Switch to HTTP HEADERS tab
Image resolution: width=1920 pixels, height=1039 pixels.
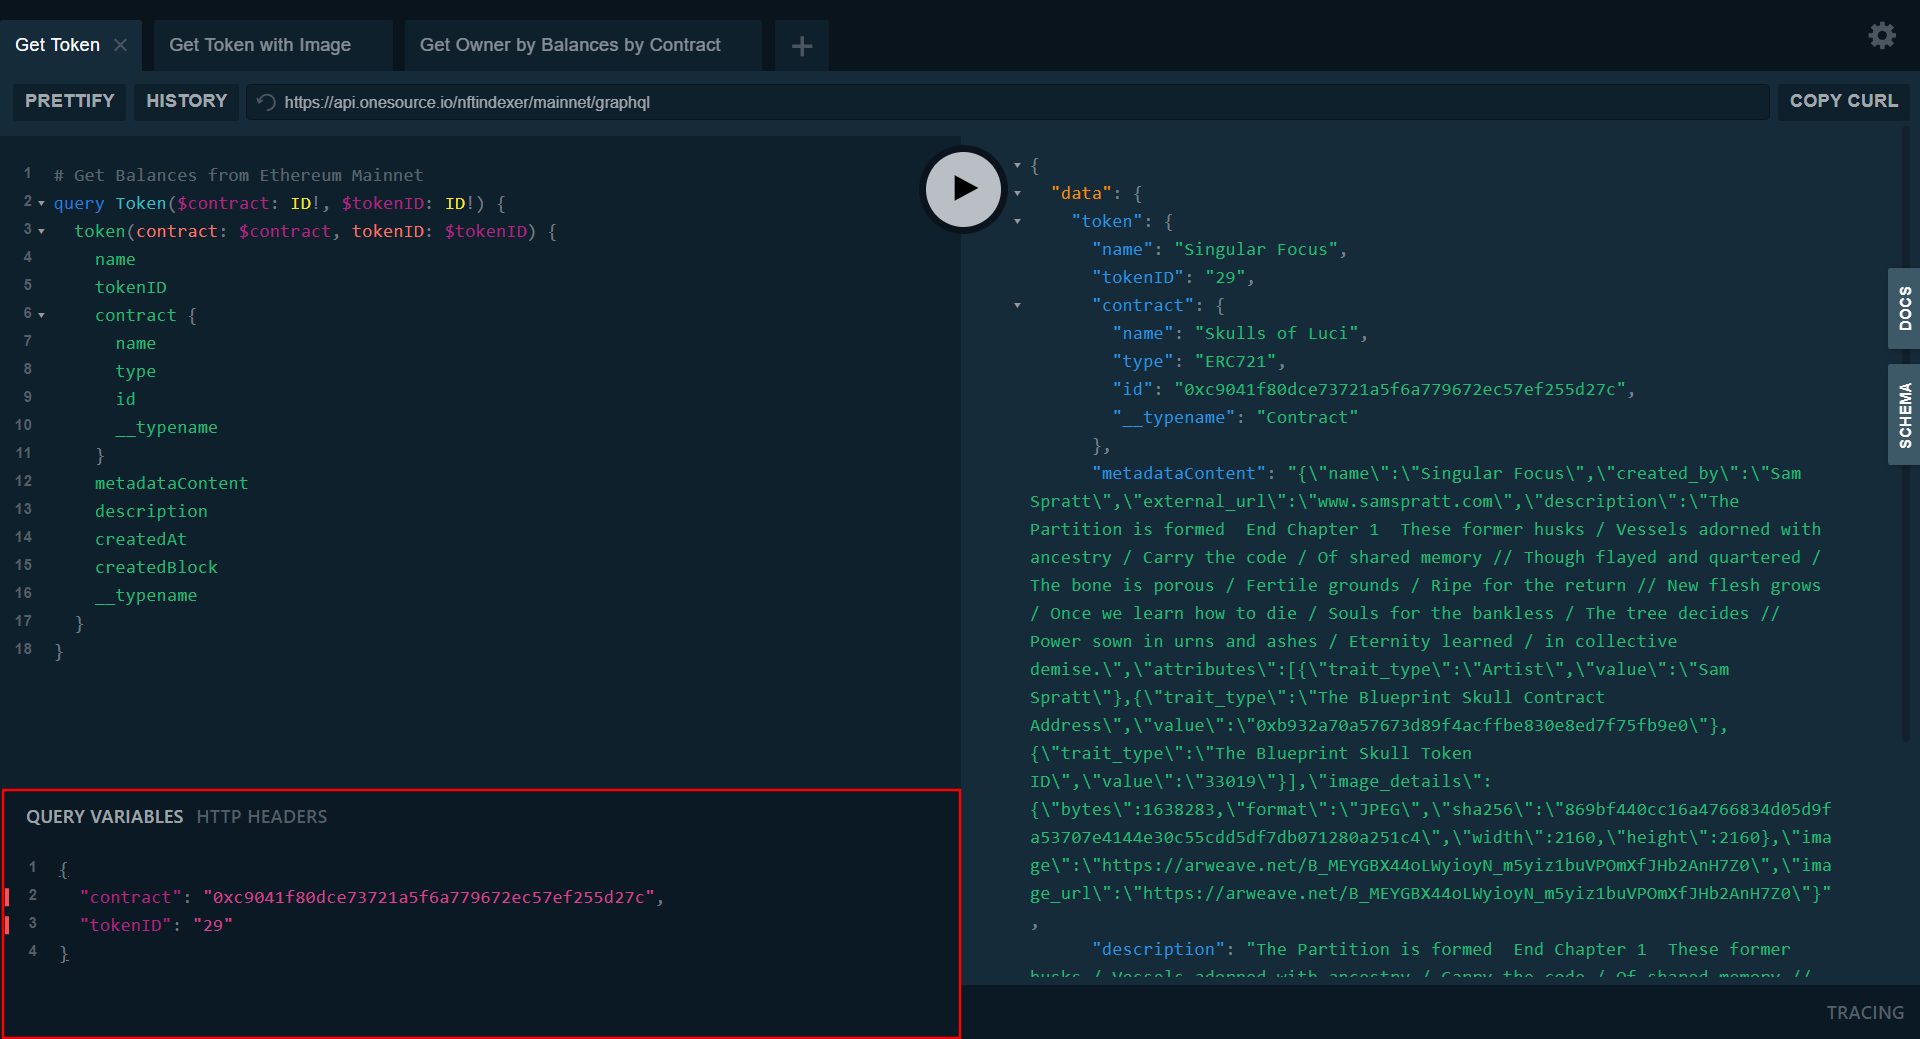pos(262,817)
